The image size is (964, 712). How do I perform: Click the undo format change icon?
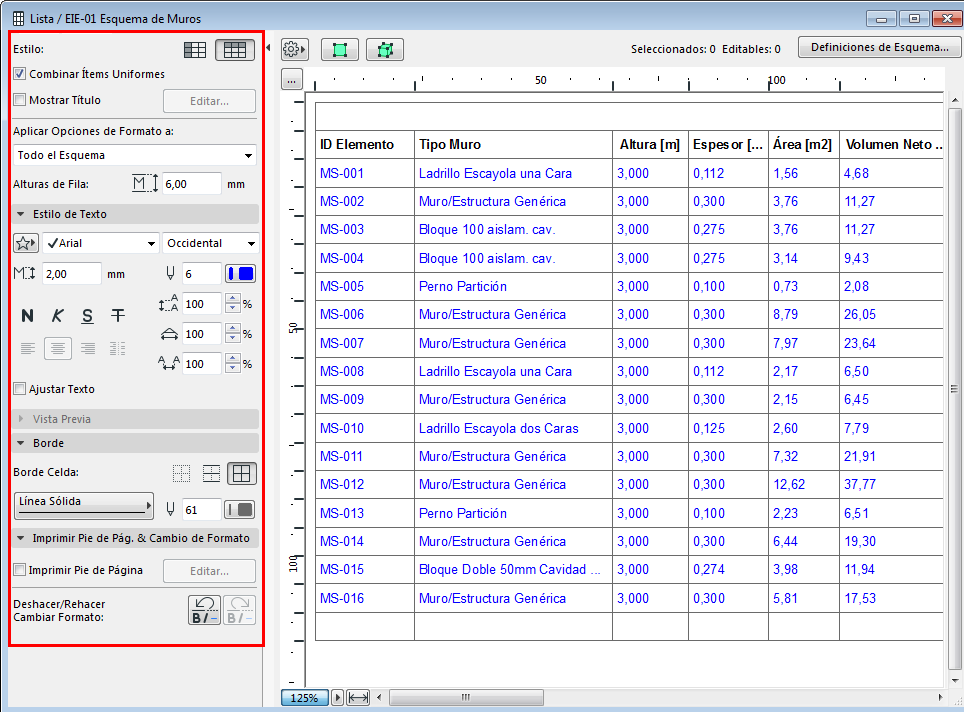point(205,610)
